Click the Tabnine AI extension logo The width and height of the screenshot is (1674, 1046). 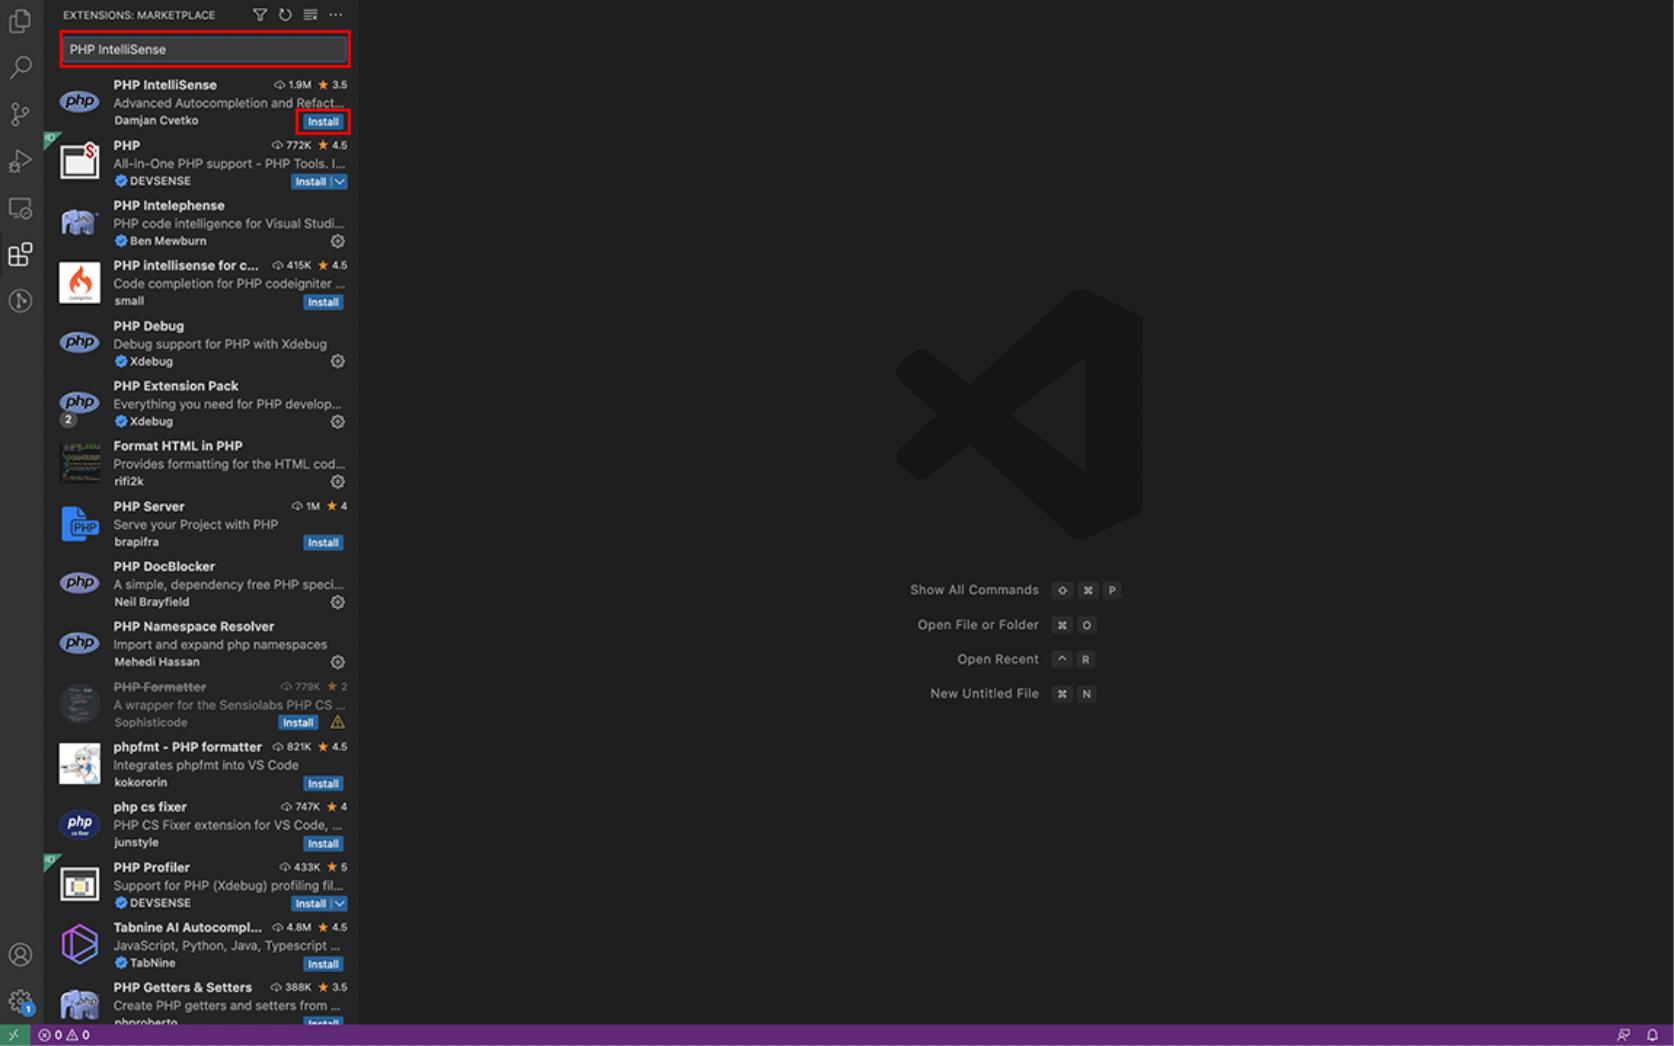coord(79,944)
